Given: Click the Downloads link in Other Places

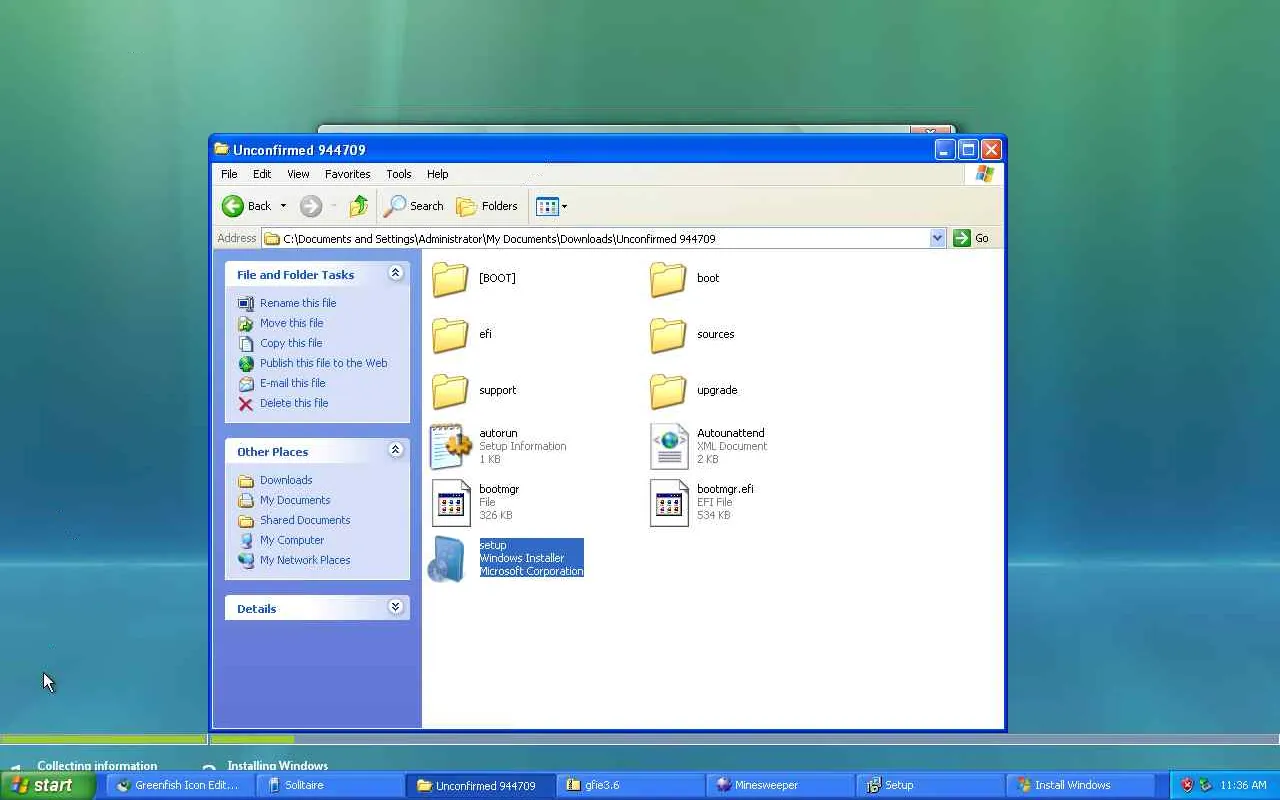Looking at the screenshot, I should [286, 480].
